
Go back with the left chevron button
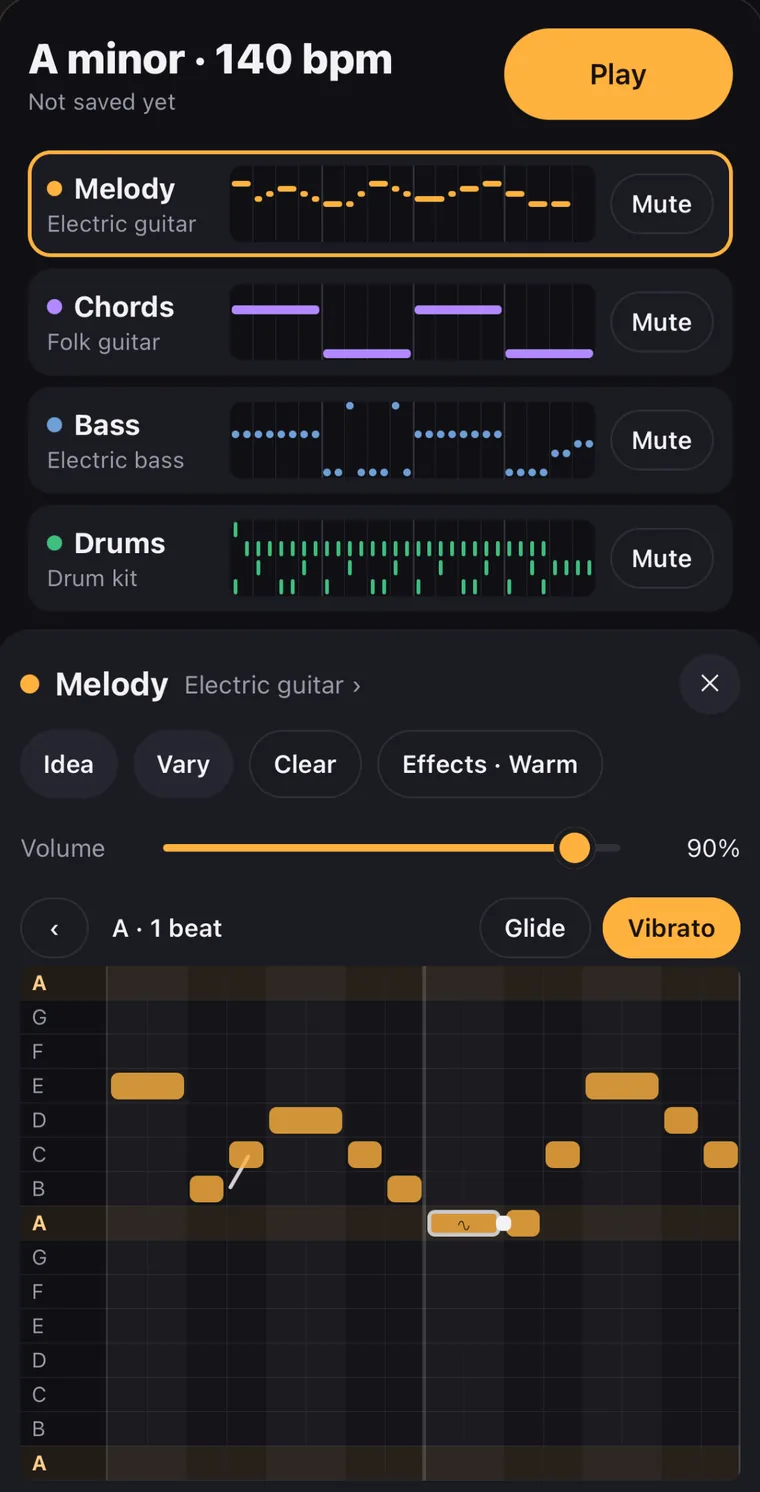[x=54, y=928]
